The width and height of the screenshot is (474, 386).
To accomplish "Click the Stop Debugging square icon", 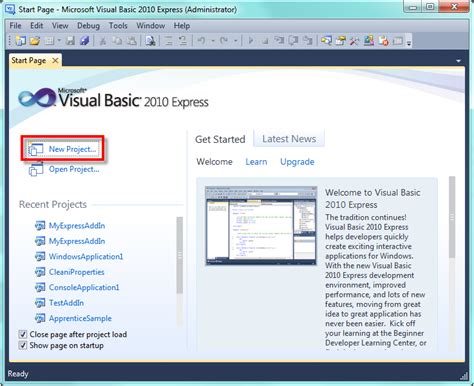I will [x=265, y=41].
